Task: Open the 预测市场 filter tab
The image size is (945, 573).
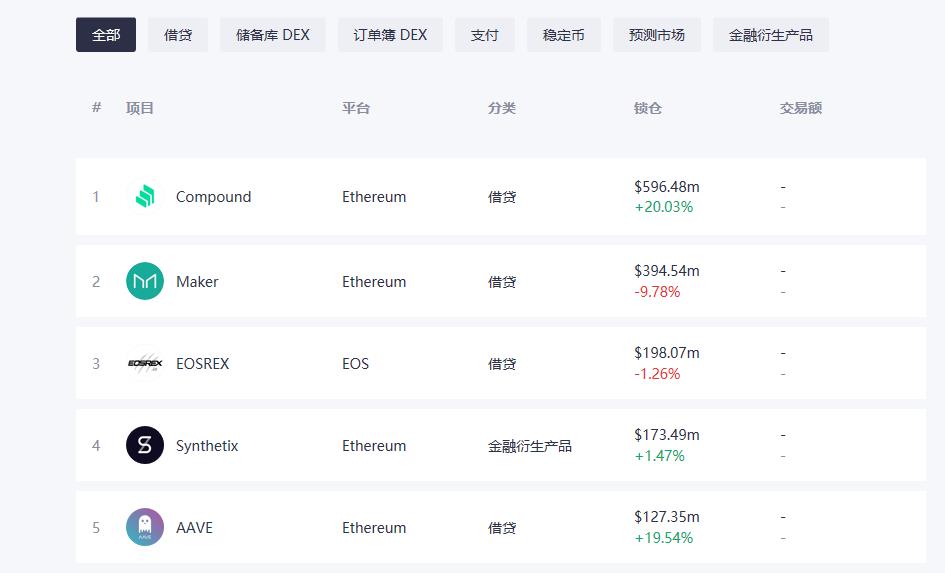Action: [656, 35]
